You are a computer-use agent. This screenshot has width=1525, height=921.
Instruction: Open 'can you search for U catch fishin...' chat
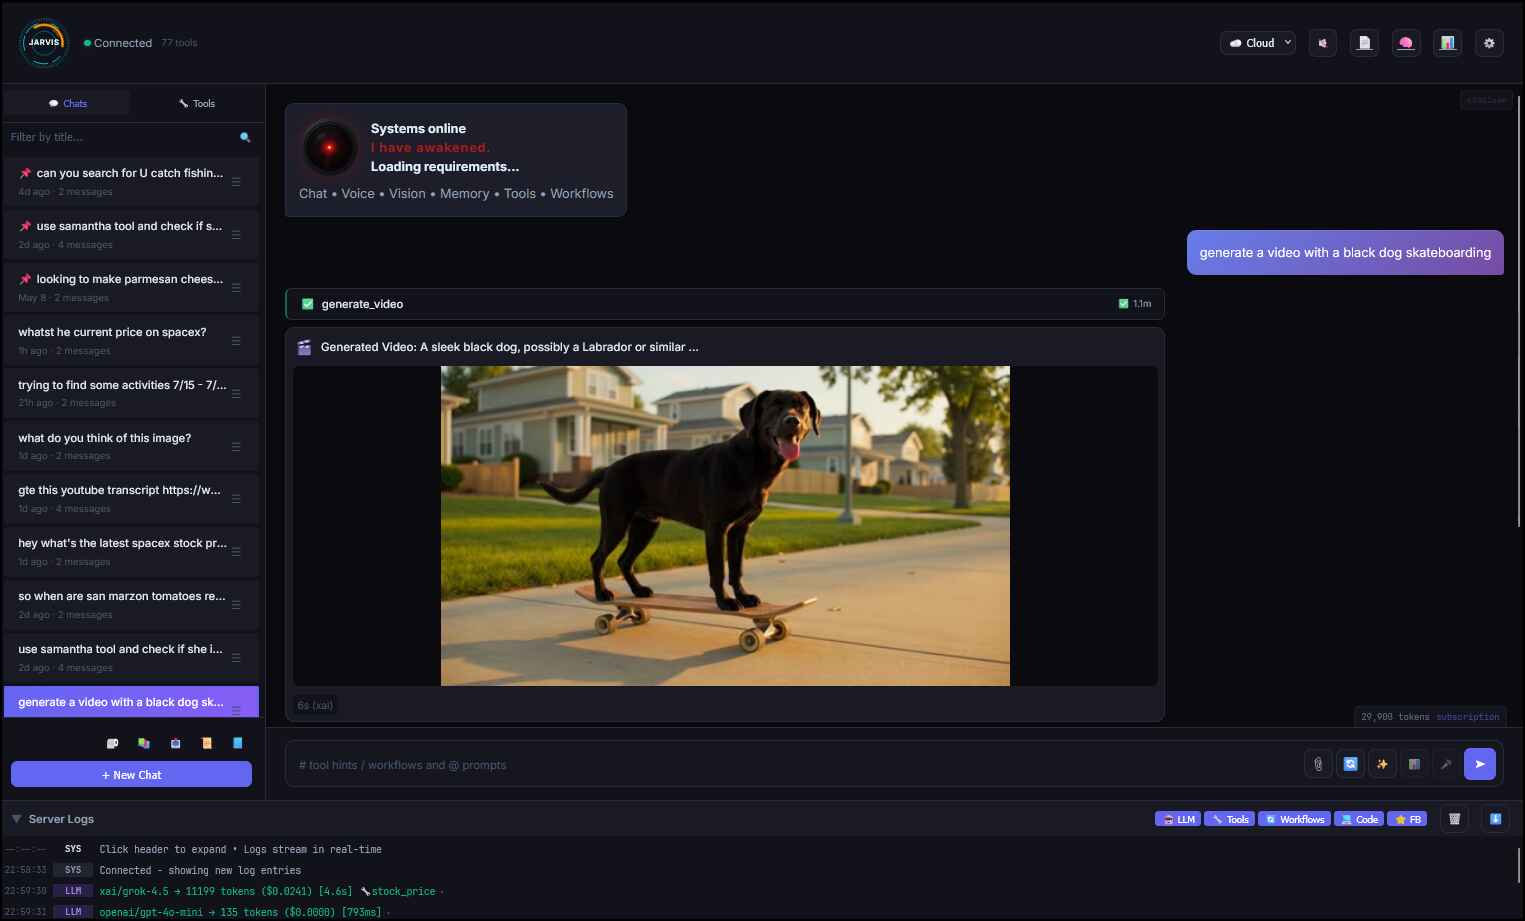pos(131,181)
